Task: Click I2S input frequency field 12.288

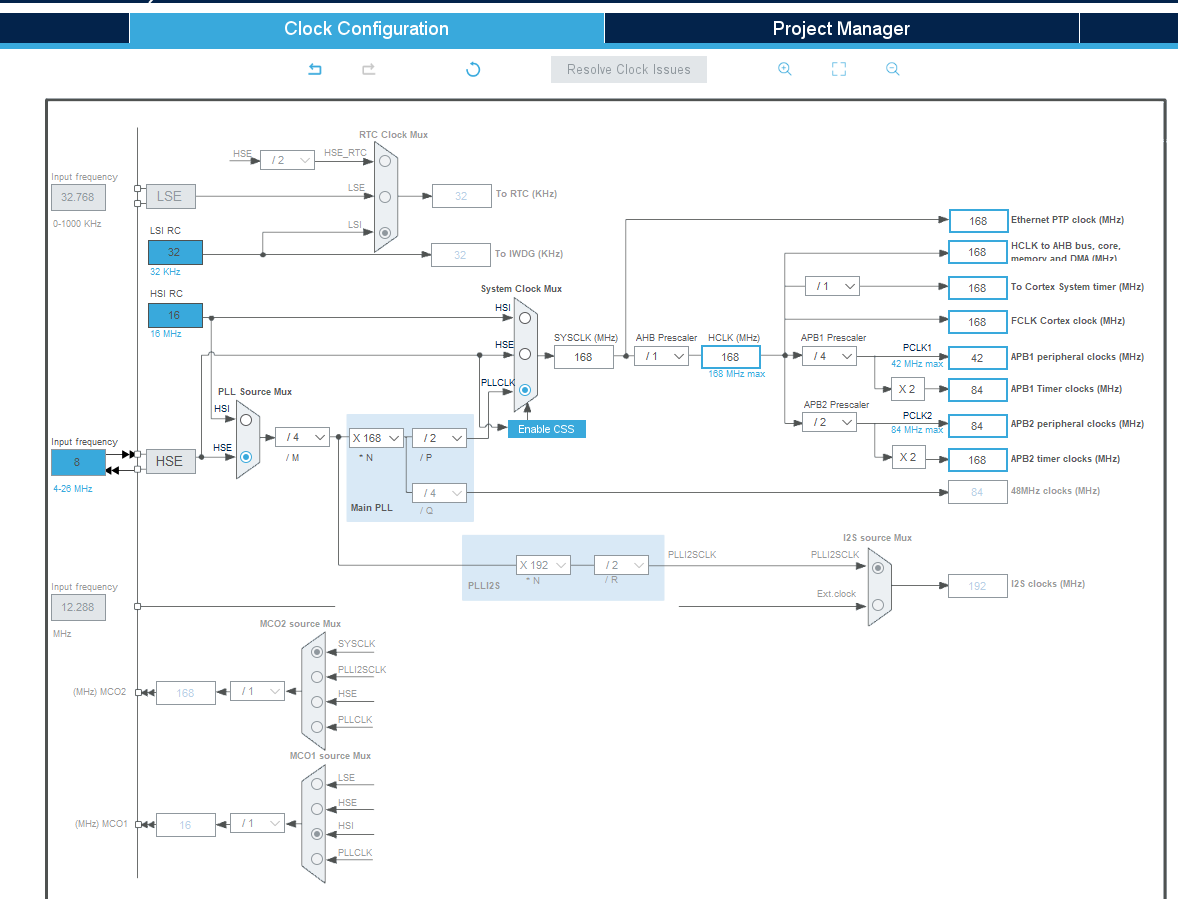Action: [78, 608]
